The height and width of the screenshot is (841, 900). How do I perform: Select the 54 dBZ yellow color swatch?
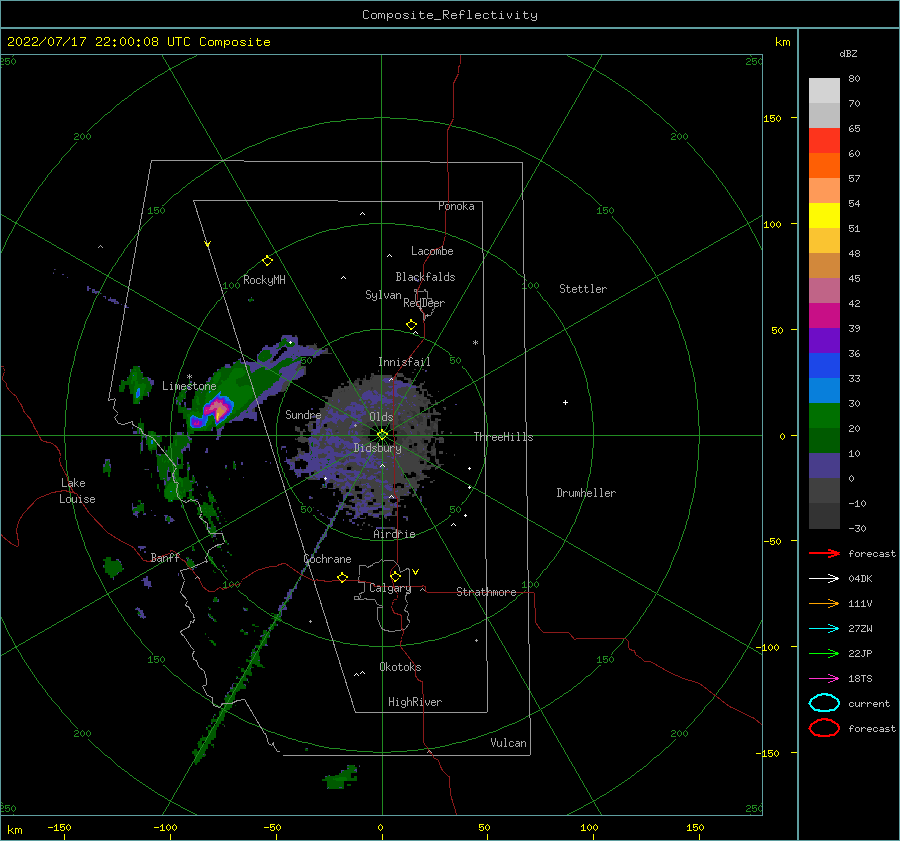(824, 216)
